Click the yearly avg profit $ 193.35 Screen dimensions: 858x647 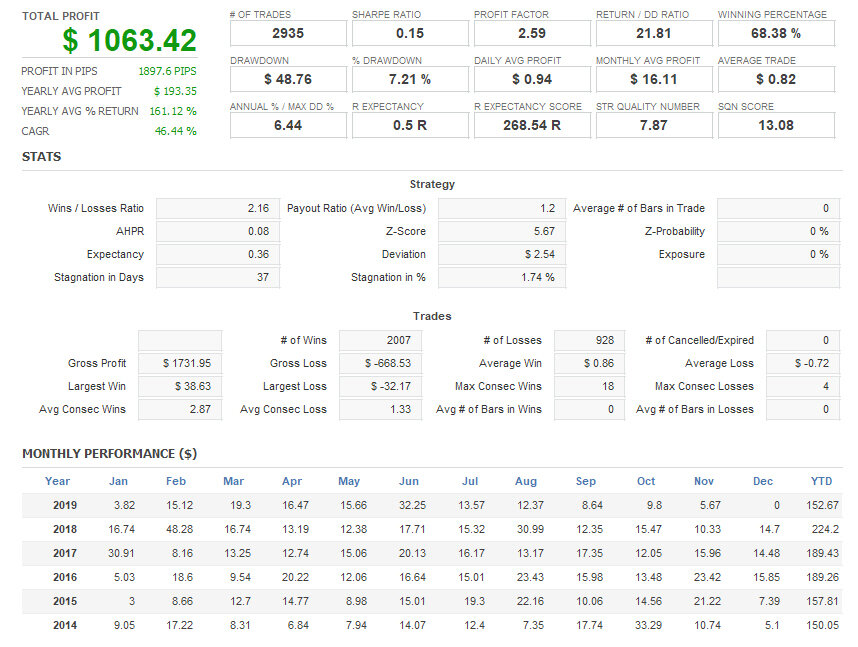[175, 91]
